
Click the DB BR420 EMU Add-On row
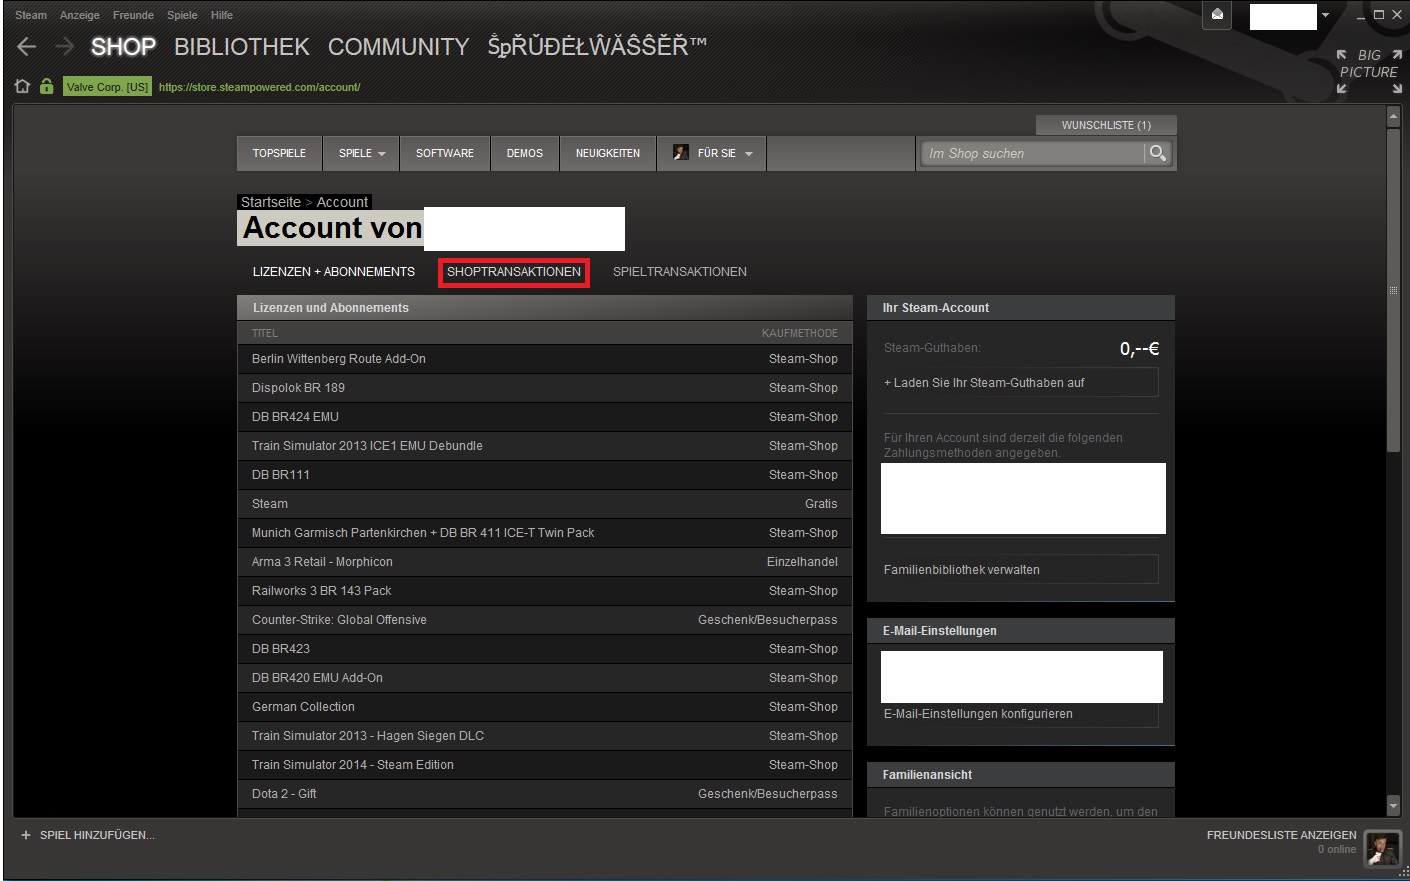point(545,678)
